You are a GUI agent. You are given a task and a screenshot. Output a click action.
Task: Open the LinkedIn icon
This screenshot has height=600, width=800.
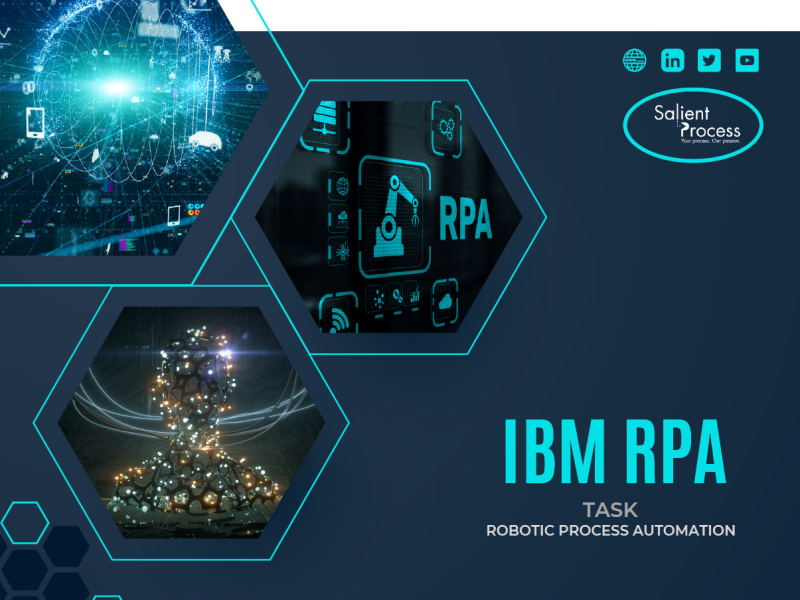(672, 60)
